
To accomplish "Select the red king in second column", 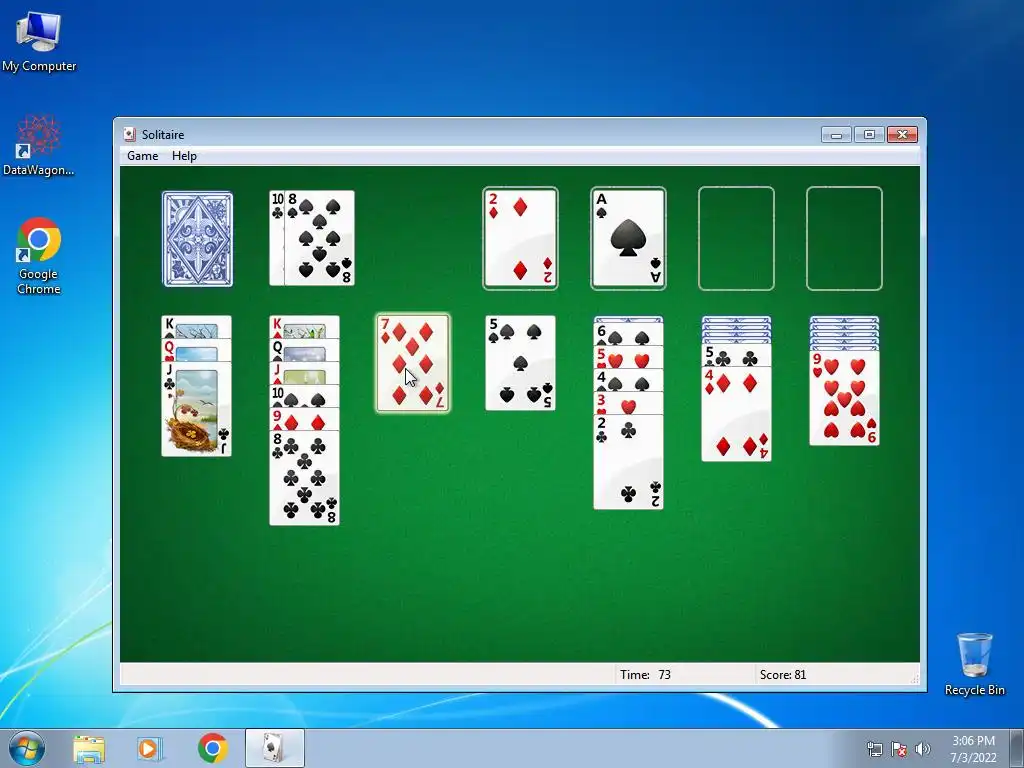I will [304, 327].
